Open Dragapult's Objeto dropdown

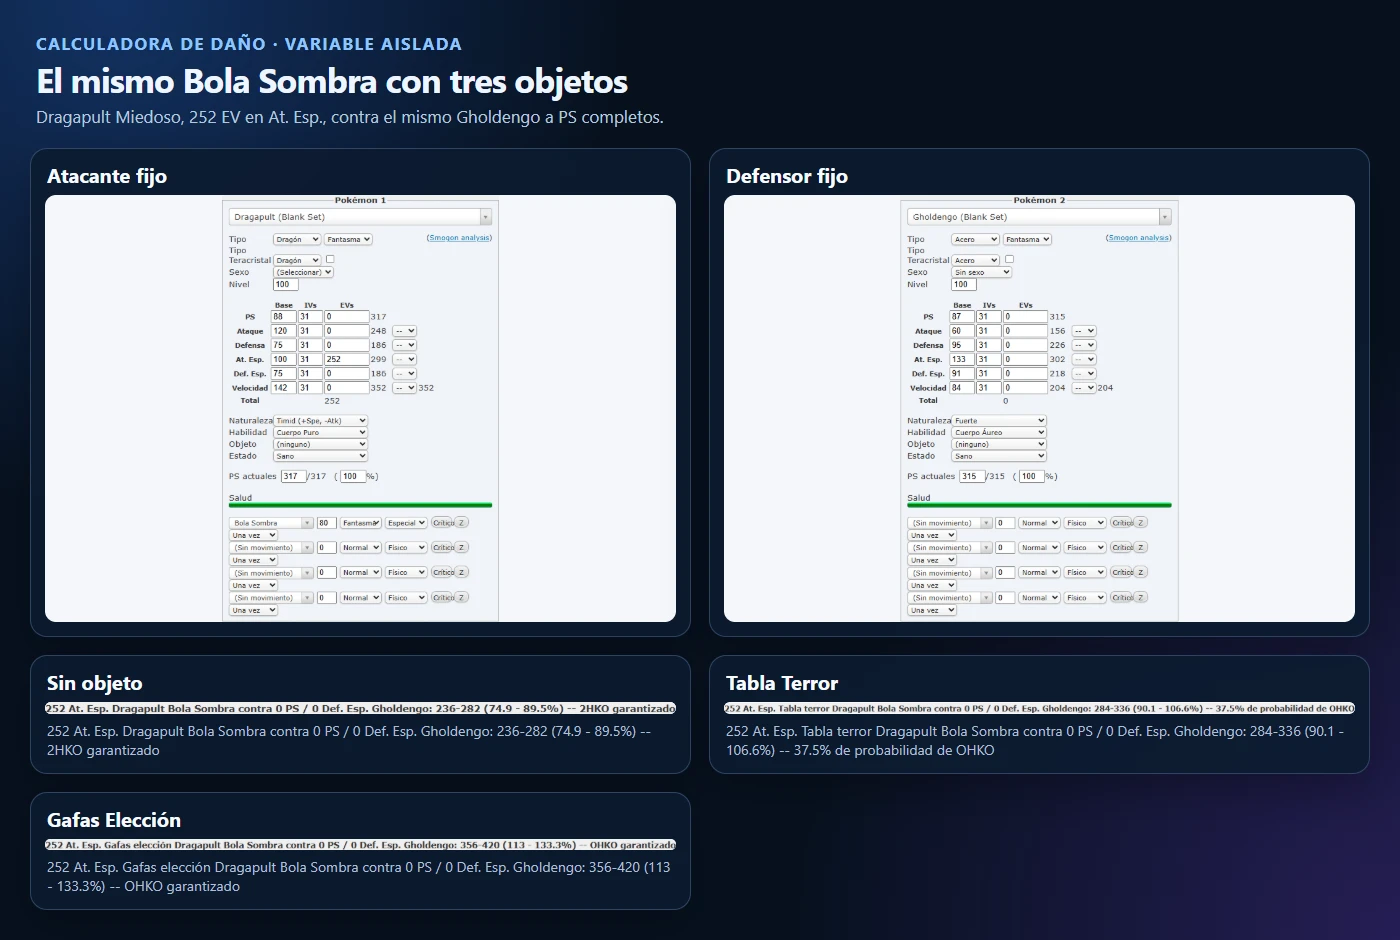(321, 445)
